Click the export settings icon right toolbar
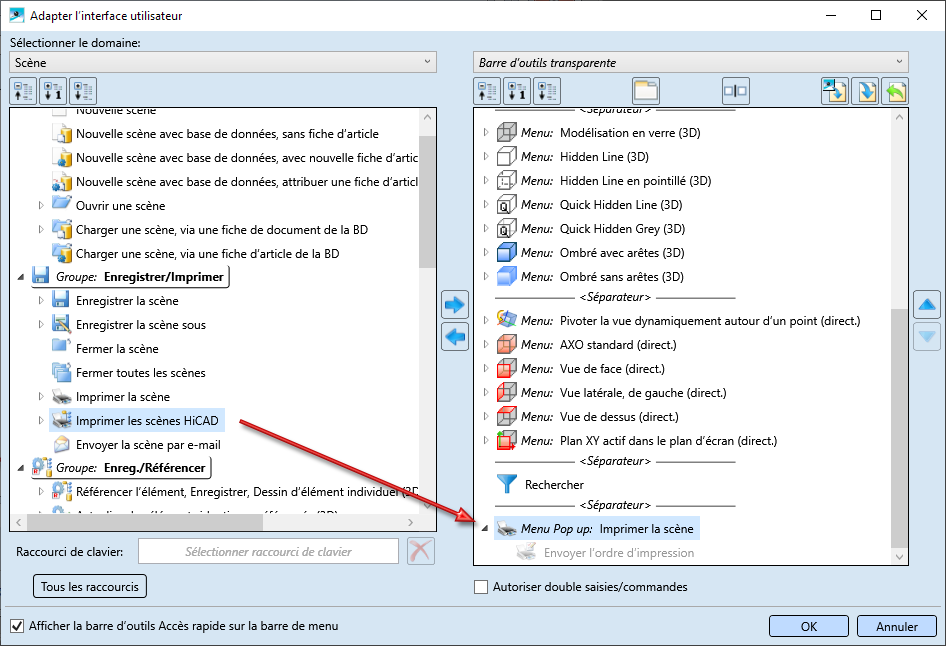 click(x=835, y=92)
